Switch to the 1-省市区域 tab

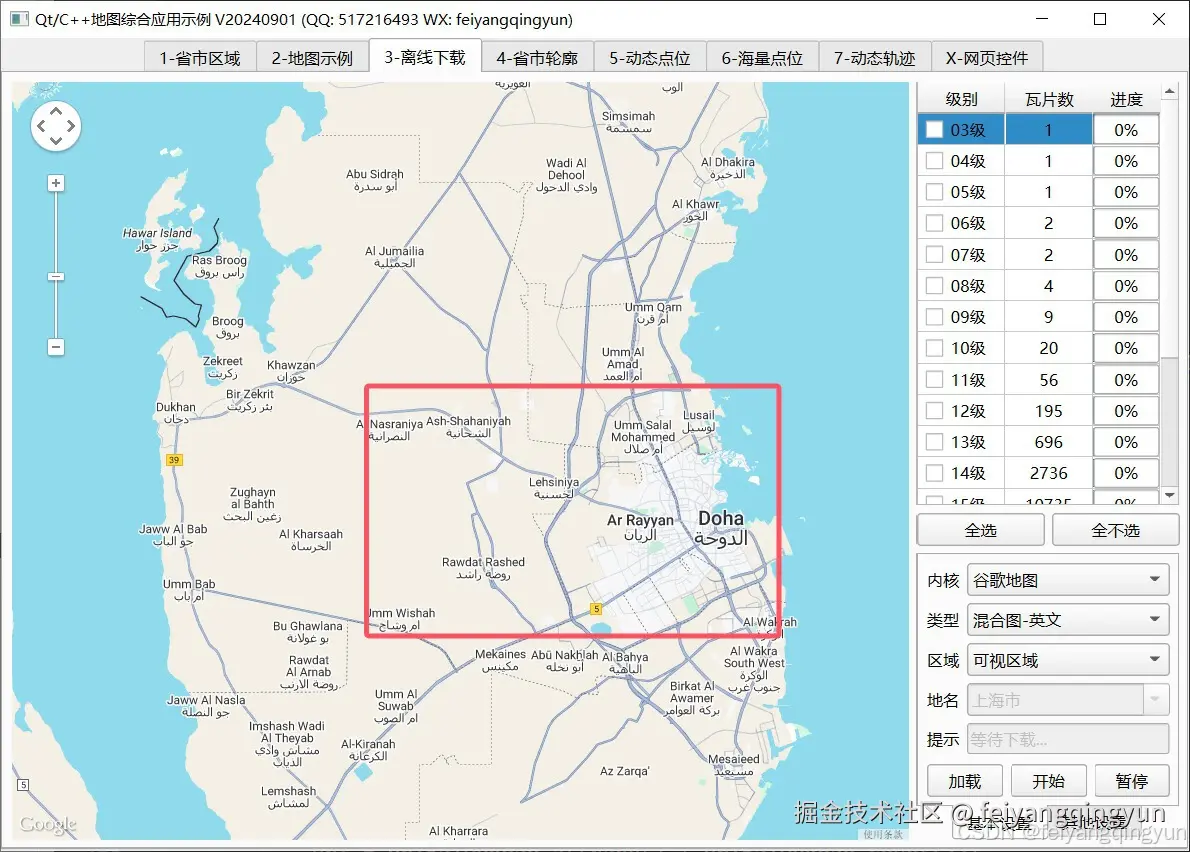coord(200,58)
